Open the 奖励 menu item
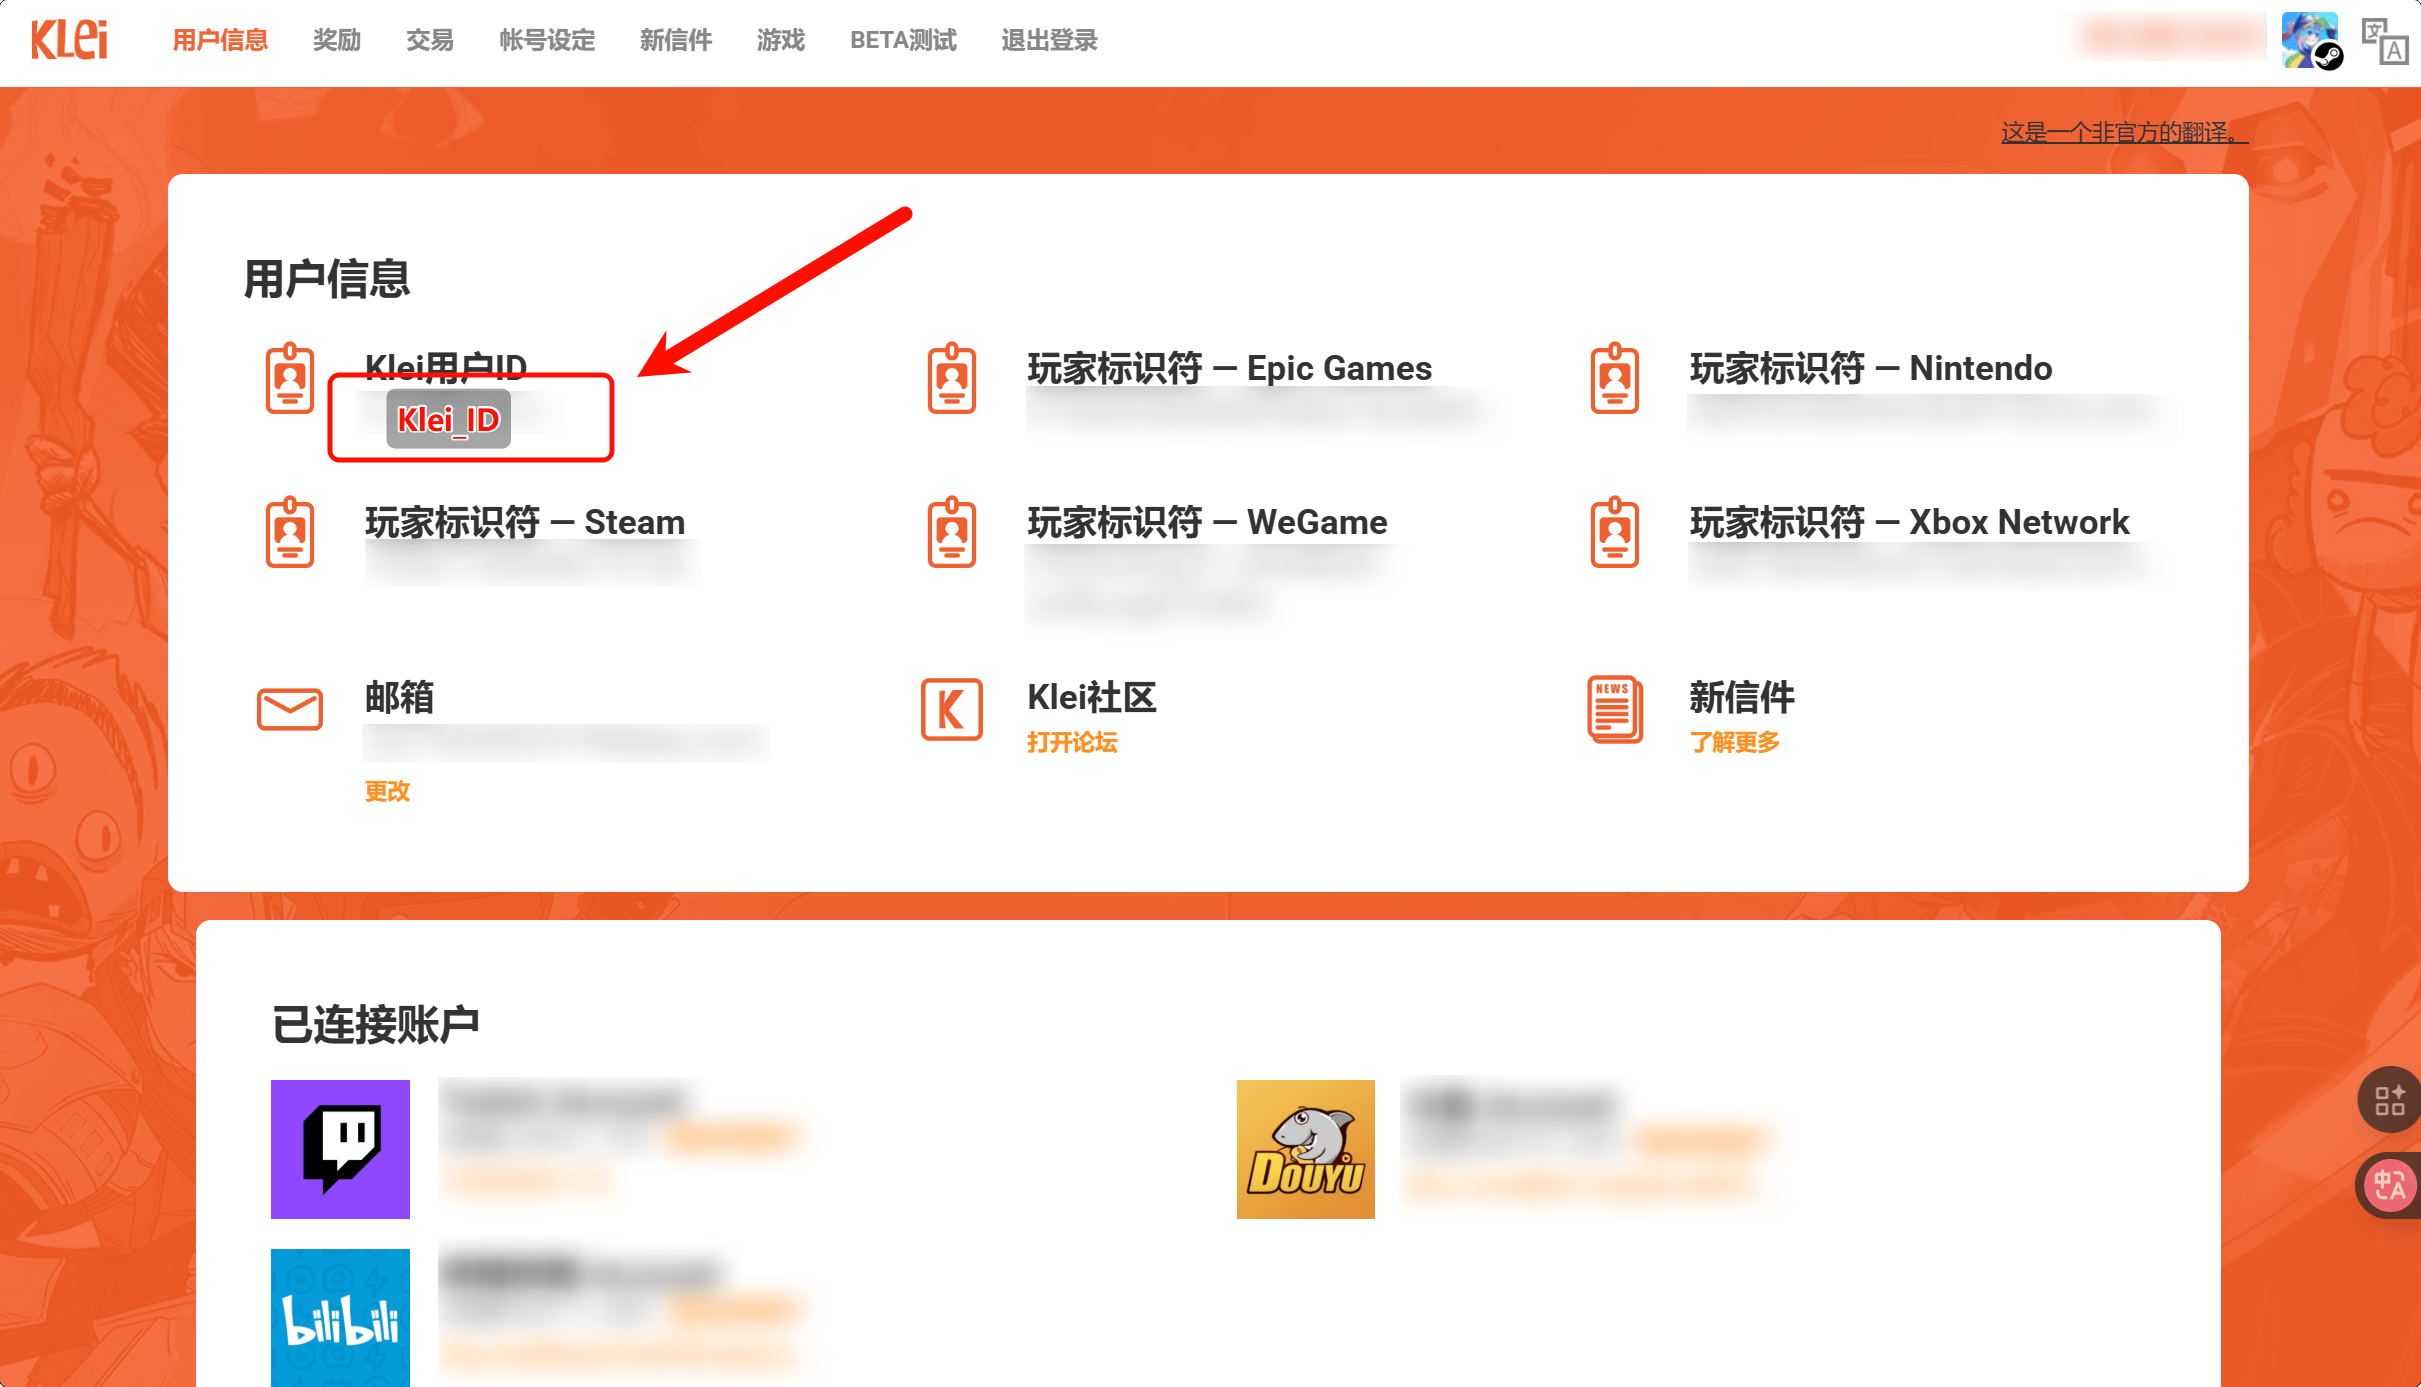The width and height of the screenshot is (2421, 1387). coord(337,40)
